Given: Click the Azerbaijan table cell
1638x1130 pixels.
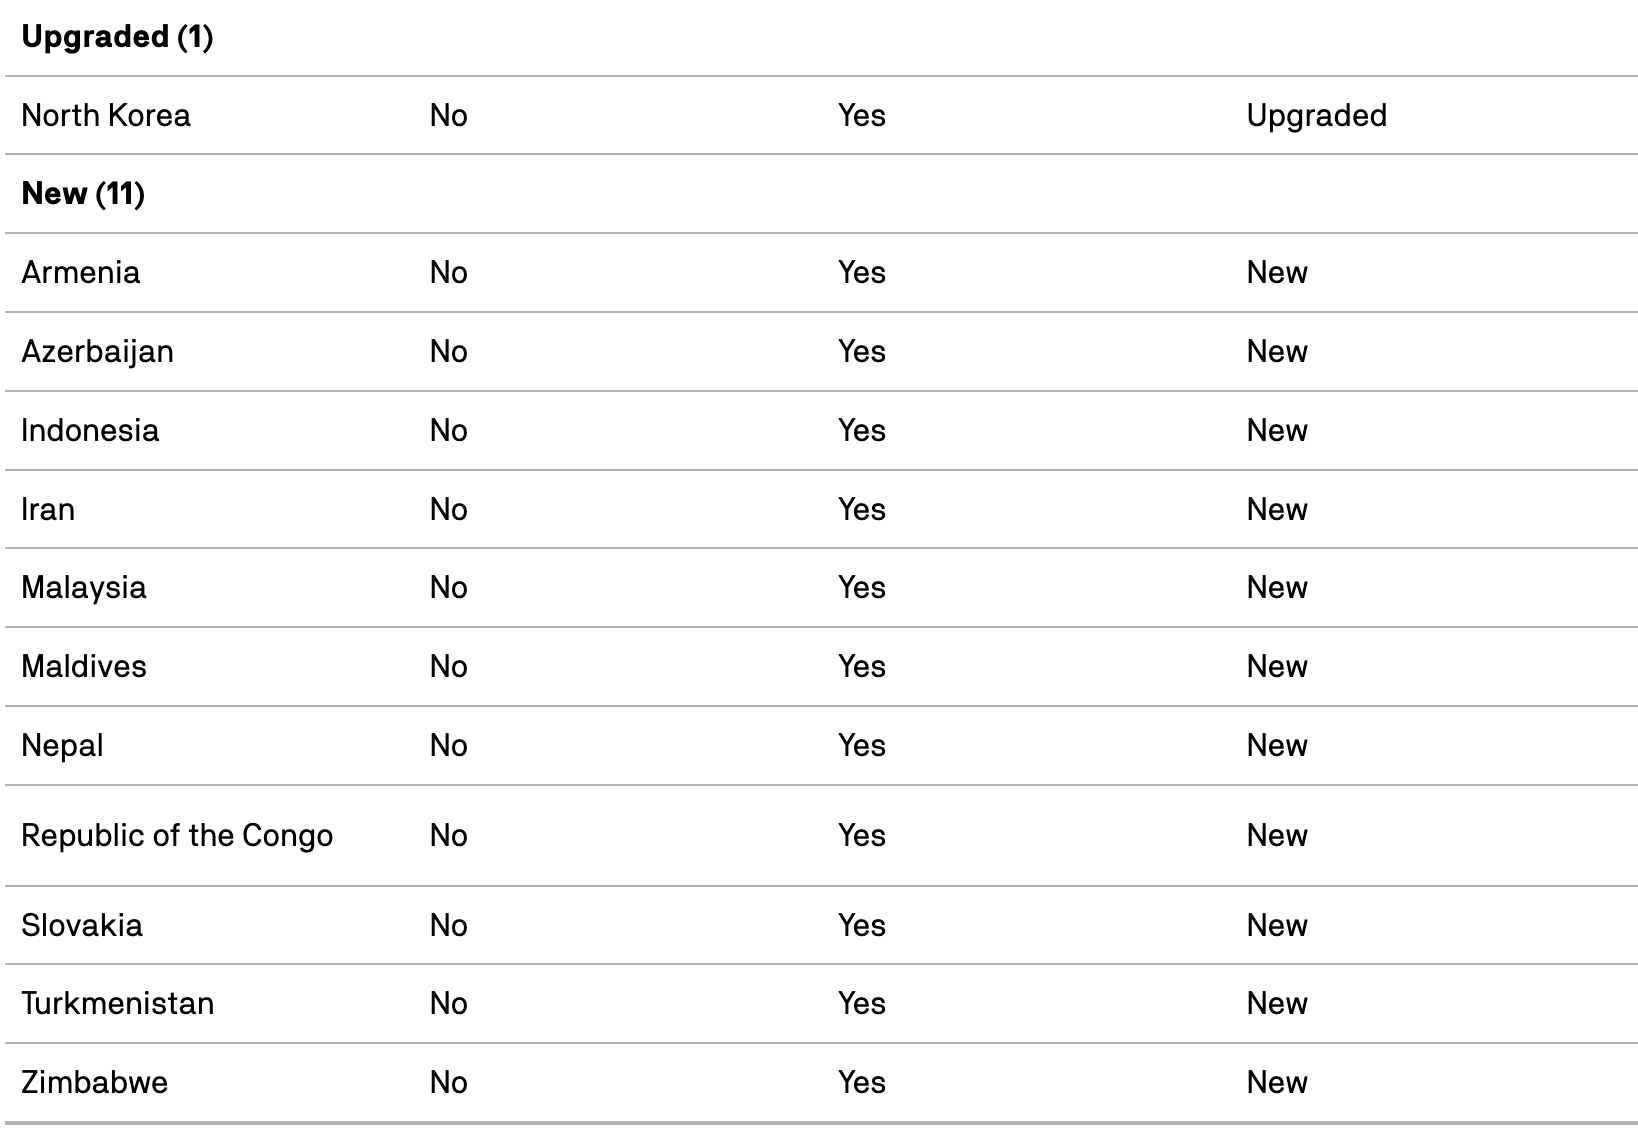Looking at the screenshot, I should tap(97, 352).
